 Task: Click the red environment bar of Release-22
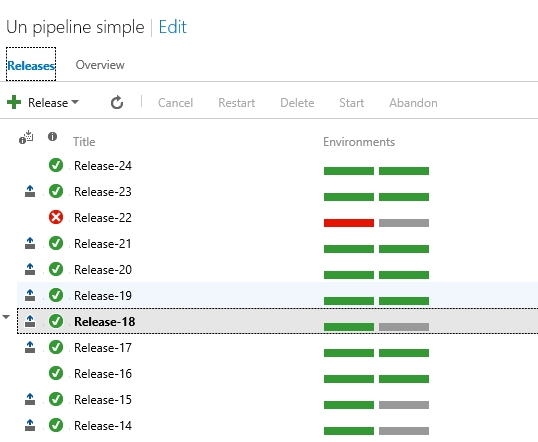349,223
